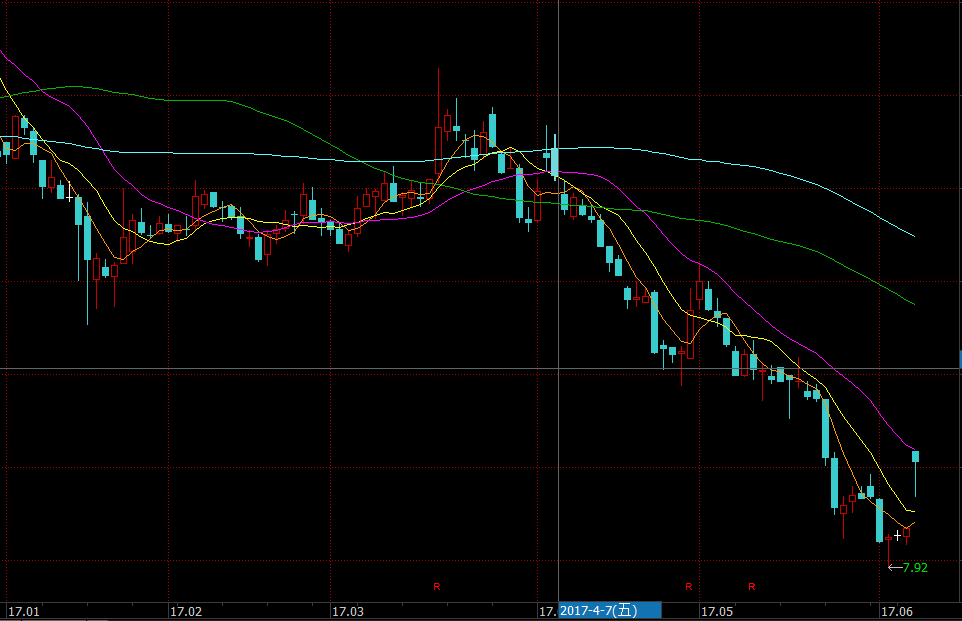
Task: Click the right end of the magenta average line
Action: click(x=914, y=447)
